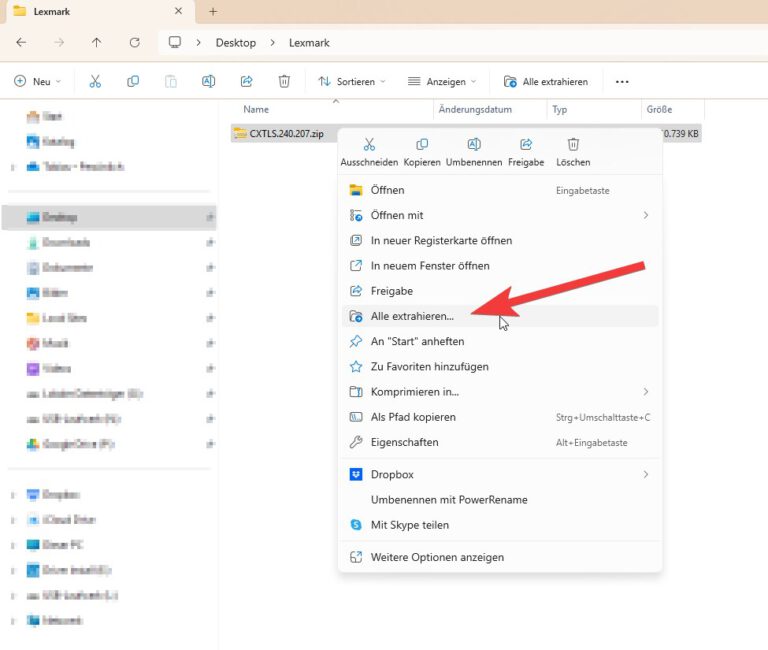Choose Mit Skype teilen

click(500, 525)
